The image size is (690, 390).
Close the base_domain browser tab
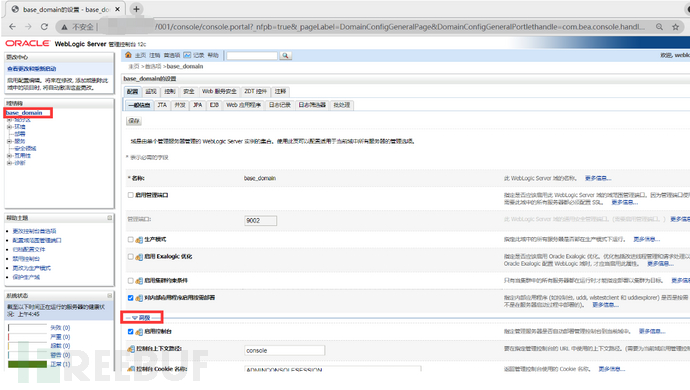(117, 9)
